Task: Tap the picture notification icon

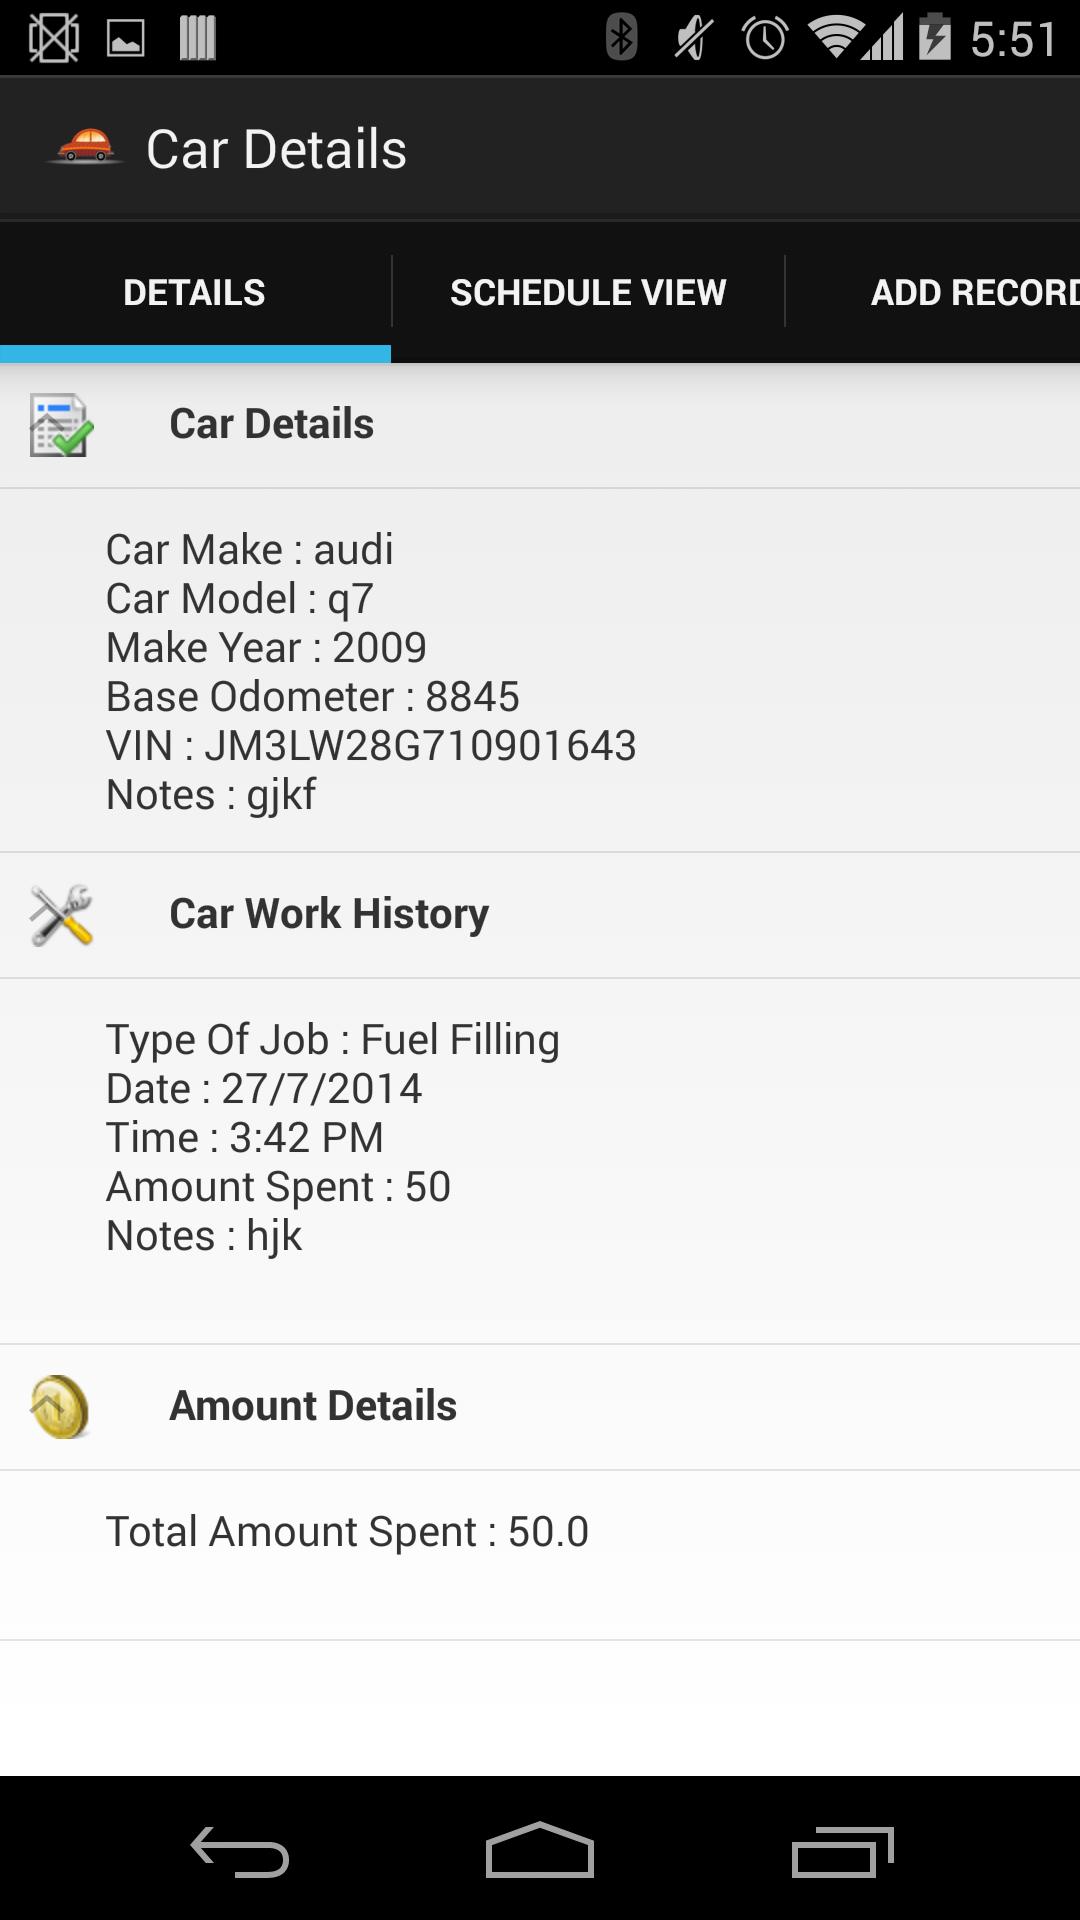Action: [x=126, y=39]
